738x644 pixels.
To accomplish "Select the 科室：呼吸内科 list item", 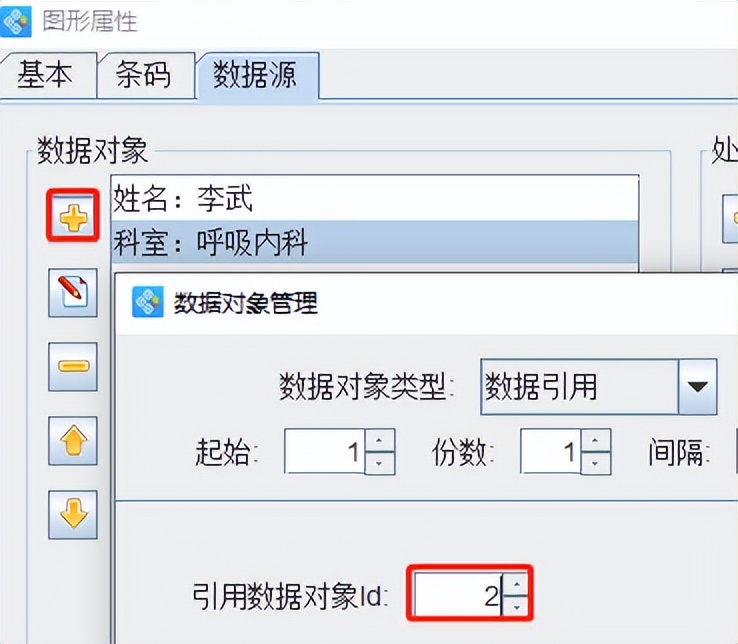I will coord(375,242).
